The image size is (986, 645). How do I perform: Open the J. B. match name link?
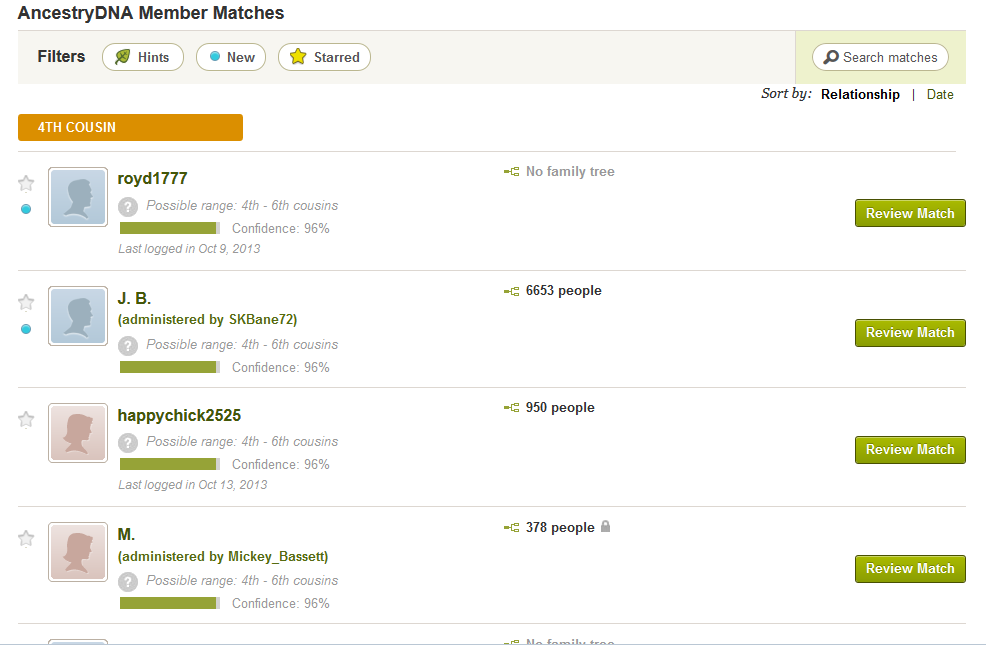click(x=134, y=298)
